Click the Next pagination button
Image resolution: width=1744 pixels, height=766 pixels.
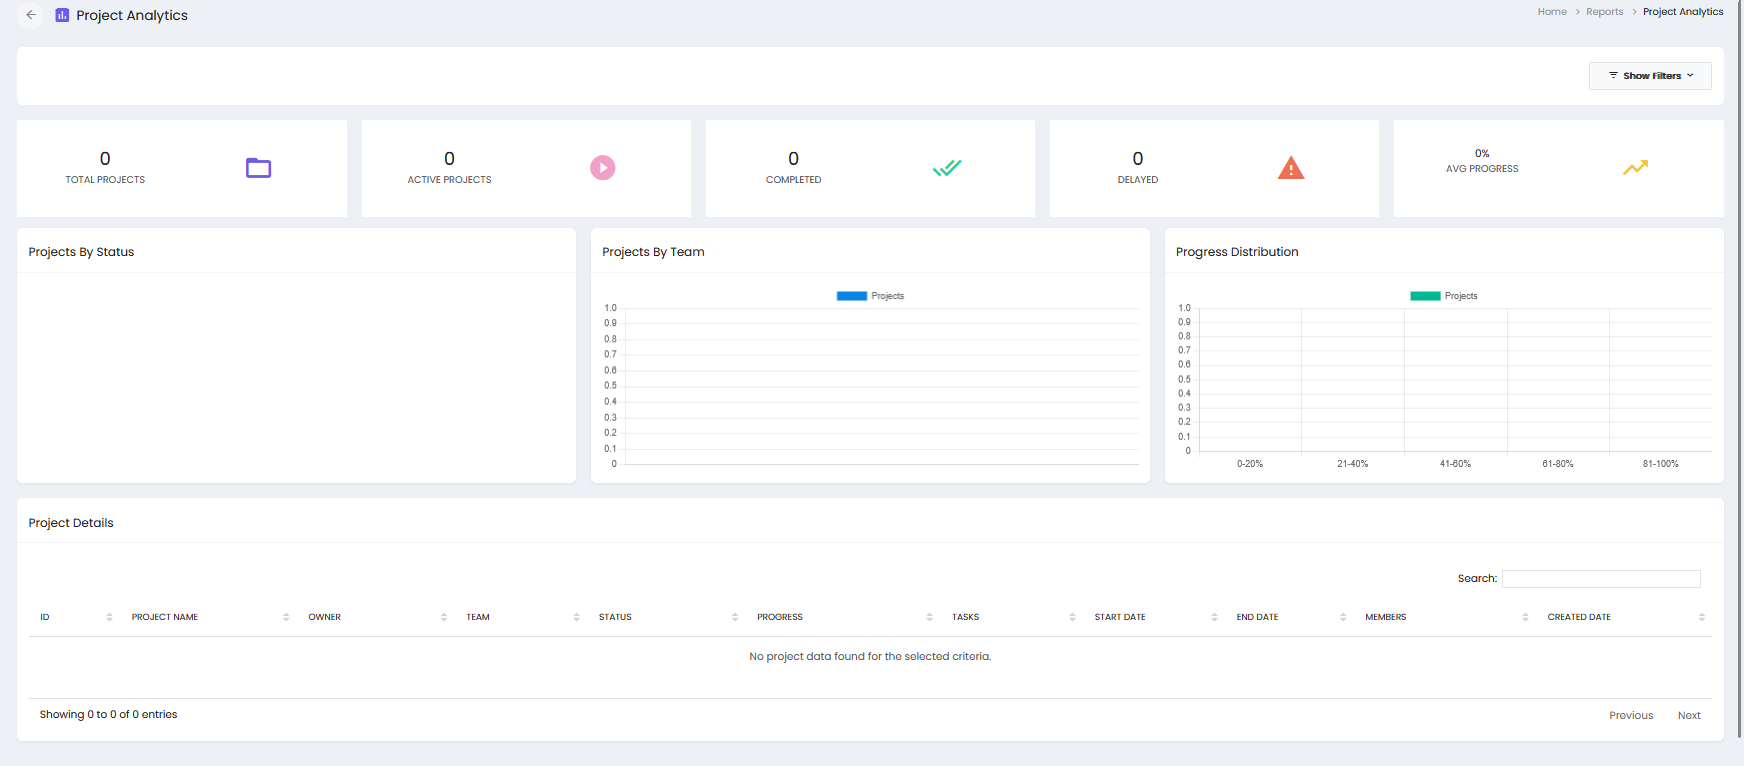pos(1689,715)
